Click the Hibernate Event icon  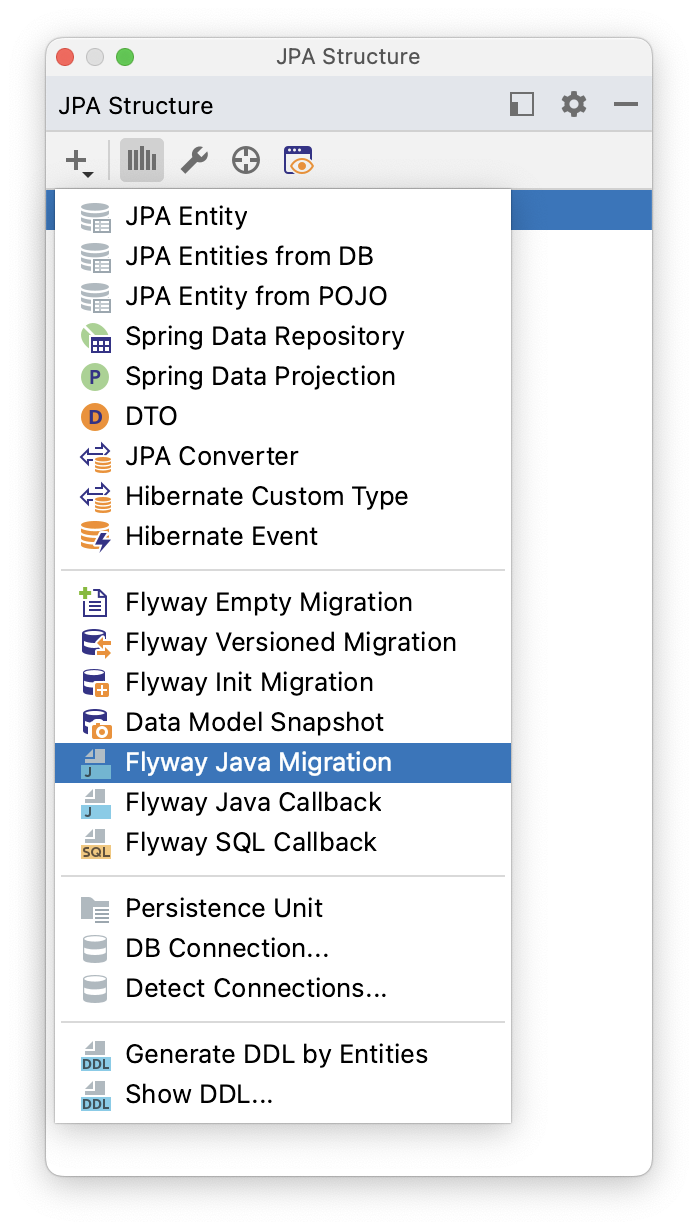pyautogui.click(x=95, y=537)
